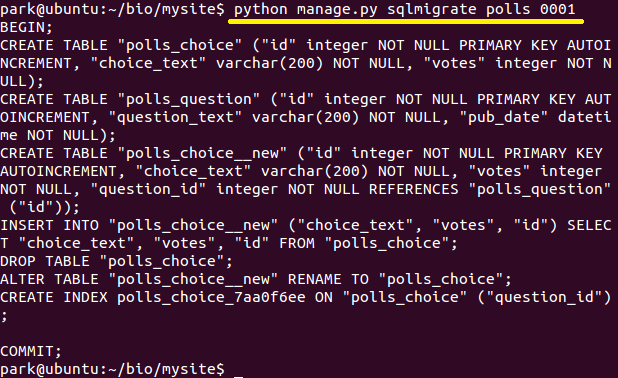This screenshot has height=378, width=618.
Task: Click the top park@ubuntu prompt text
Action: coord(112,9)
